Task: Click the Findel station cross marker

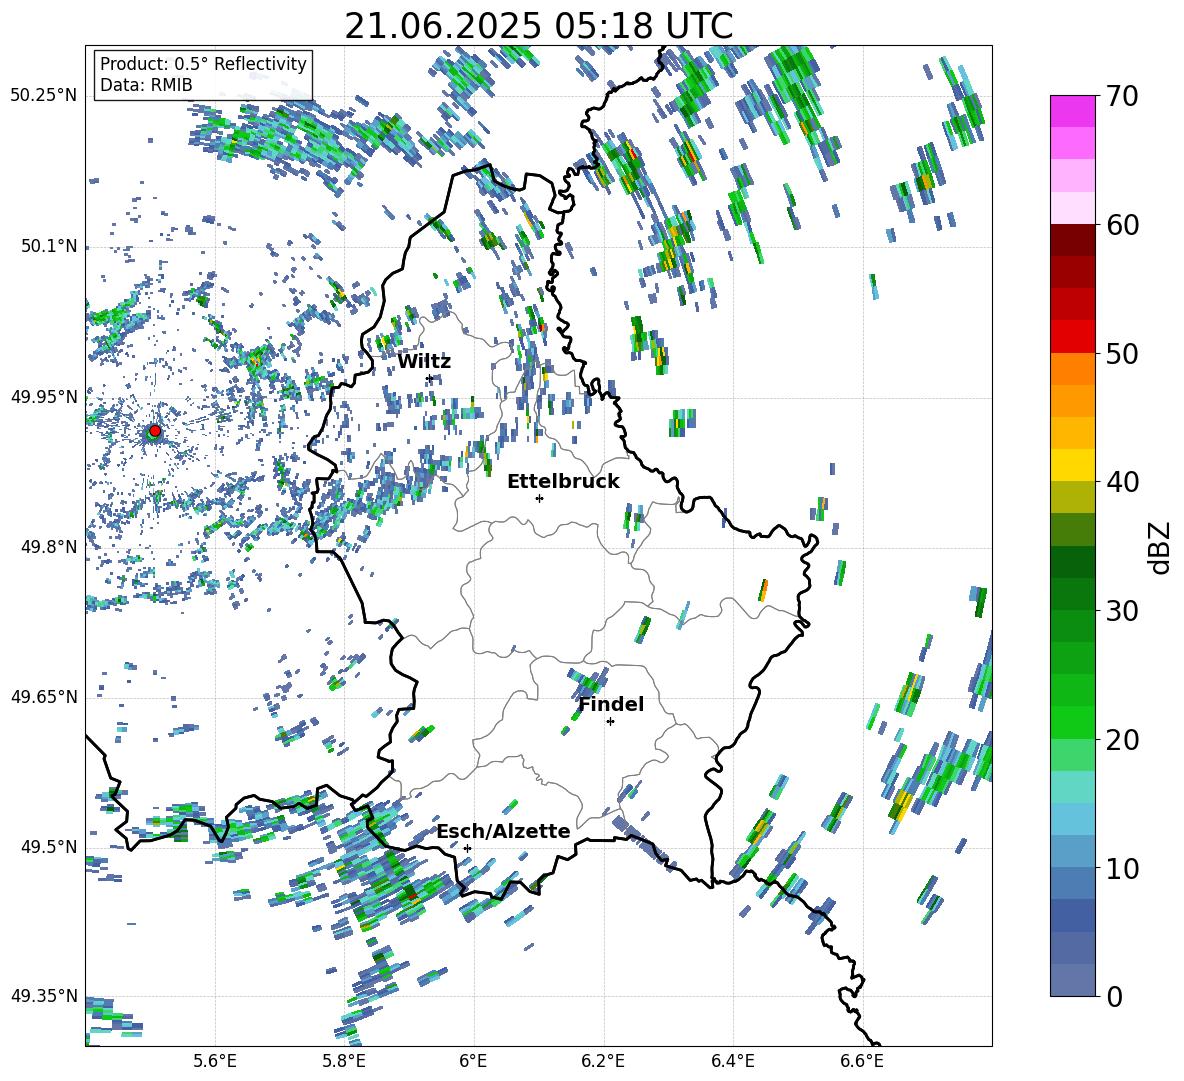Action: point(610,722)
